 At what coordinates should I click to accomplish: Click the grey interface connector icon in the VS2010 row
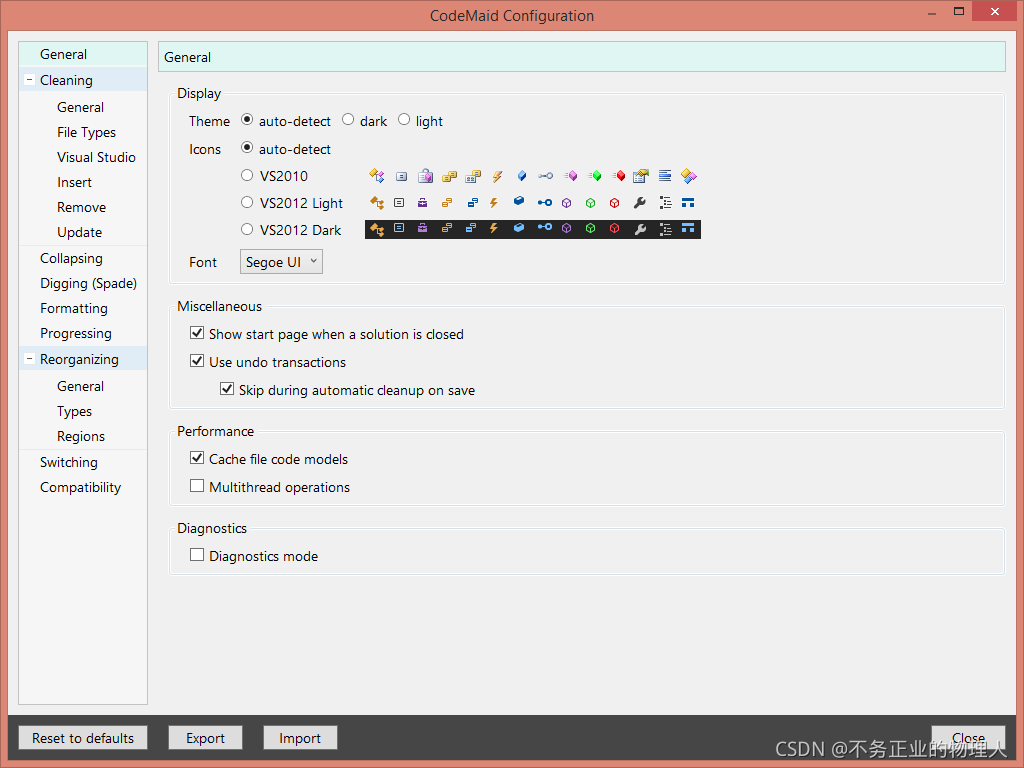tap(545, 176)
